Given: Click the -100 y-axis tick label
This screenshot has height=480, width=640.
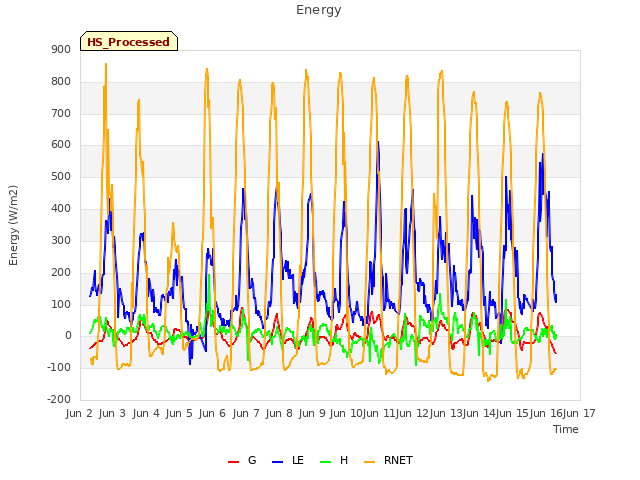Looking at the screenshot, I should (x=59, y=367).
